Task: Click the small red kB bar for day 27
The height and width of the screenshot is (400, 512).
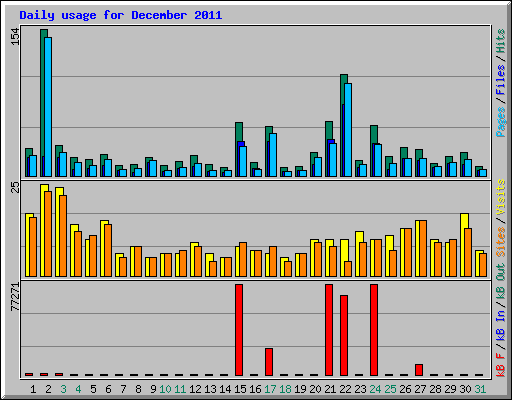Action: coord(419,370)
